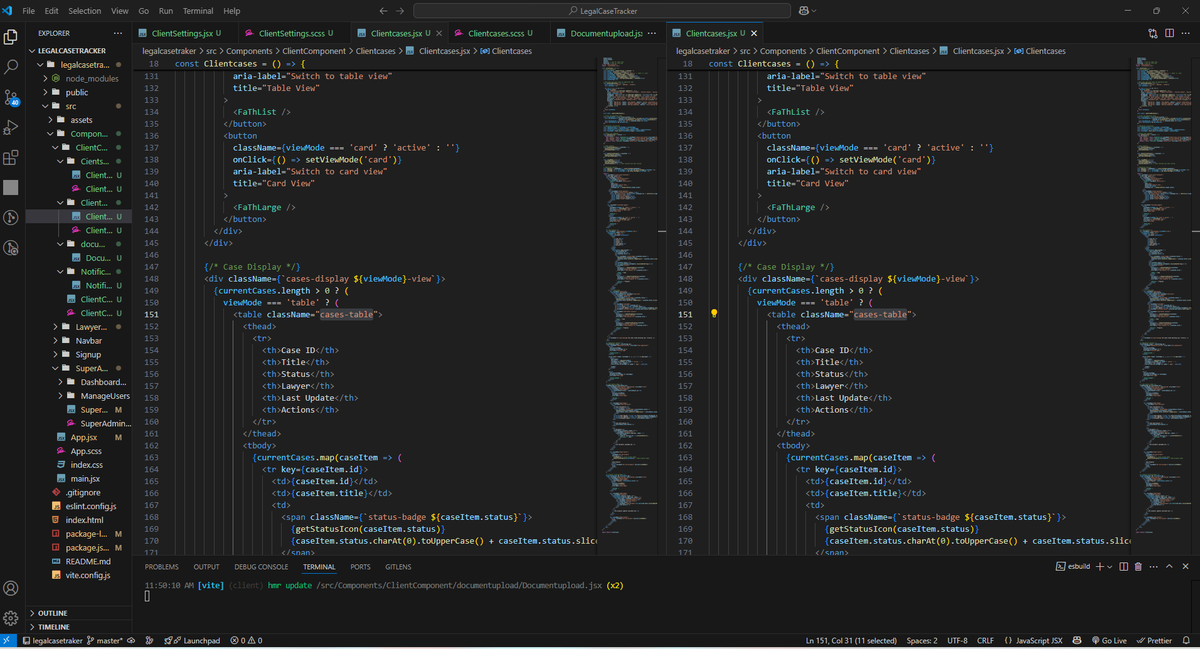The width and height of the screenshot is (1200, 649).
Task: Switch to Clientcases.scss tab
Action: [501, 33]
